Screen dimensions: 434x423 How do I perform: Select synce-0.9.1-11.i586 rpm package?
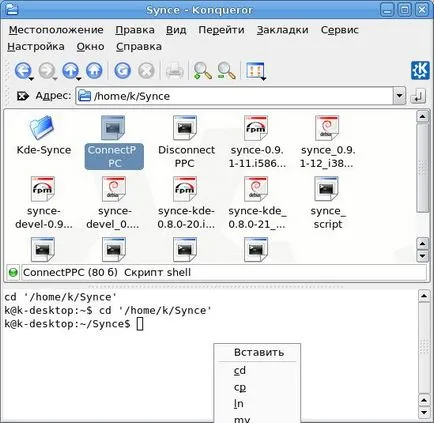(x=257, y=142)
